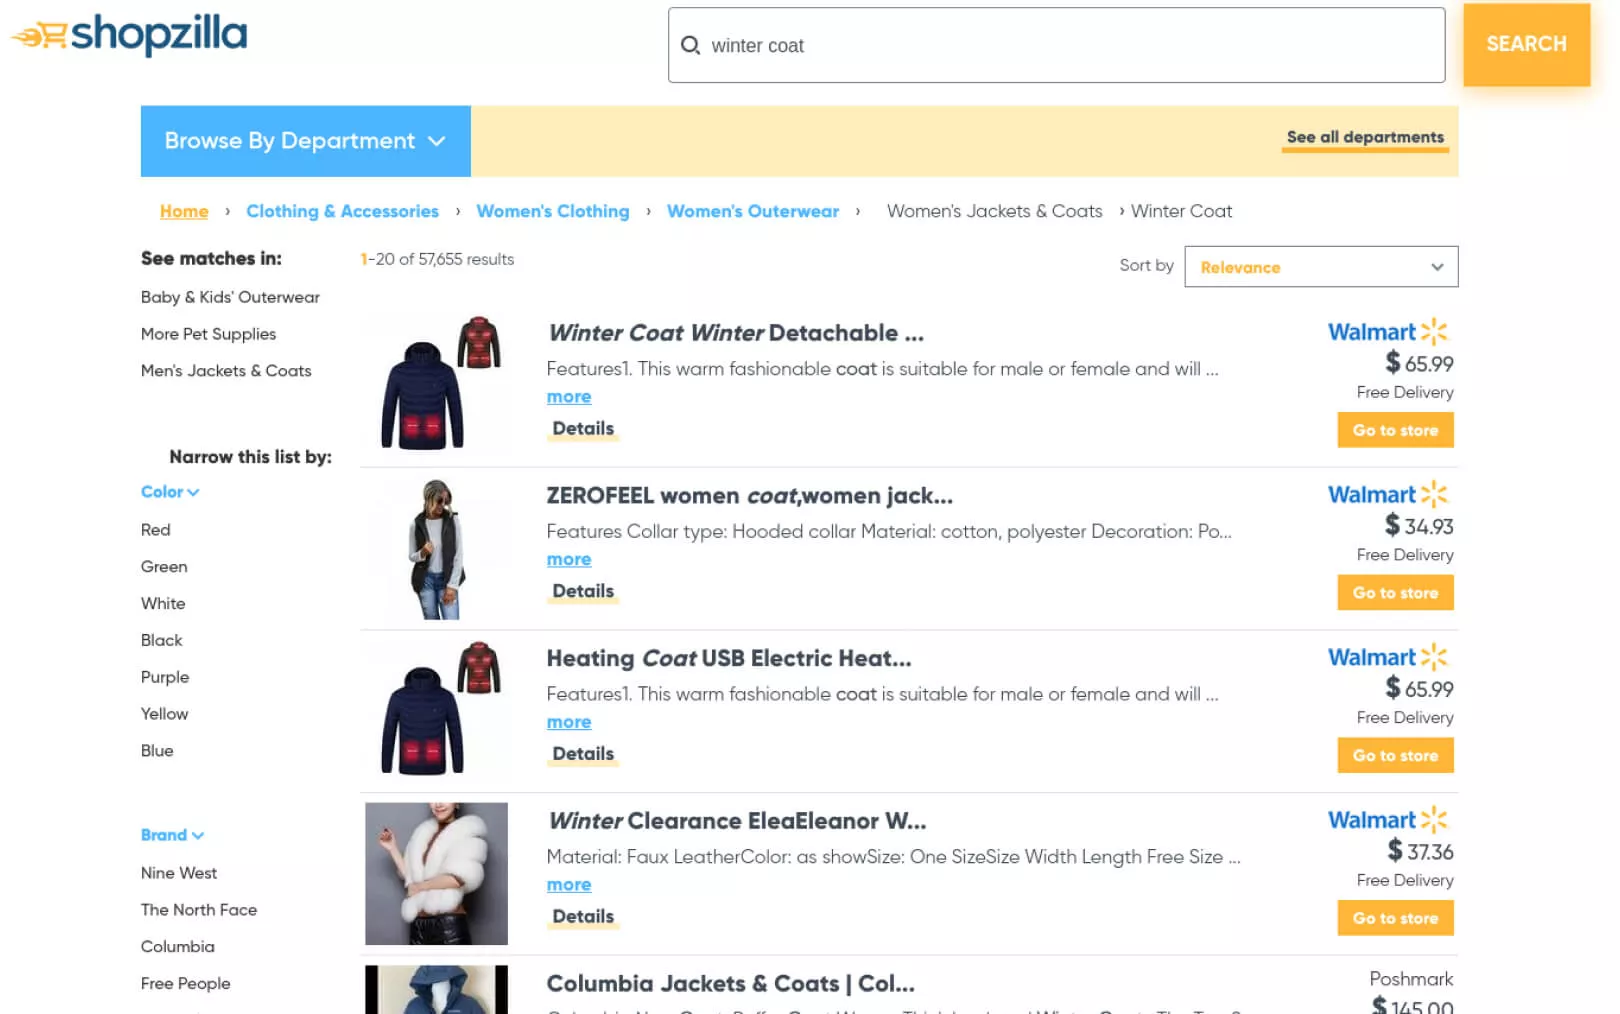Filter by color Black
Viewport: 1620px width, 1014px height.
tap(161, 641)
